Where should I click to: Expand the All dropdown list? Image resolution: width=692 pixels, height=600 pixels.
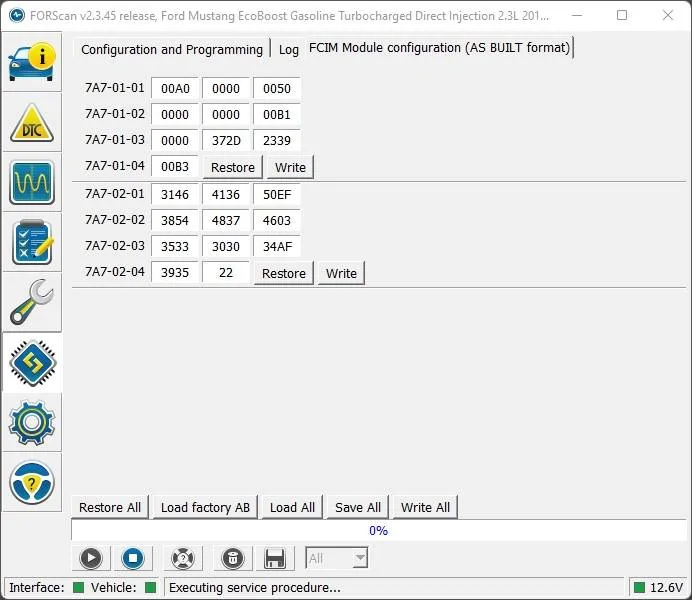[361, 558]
